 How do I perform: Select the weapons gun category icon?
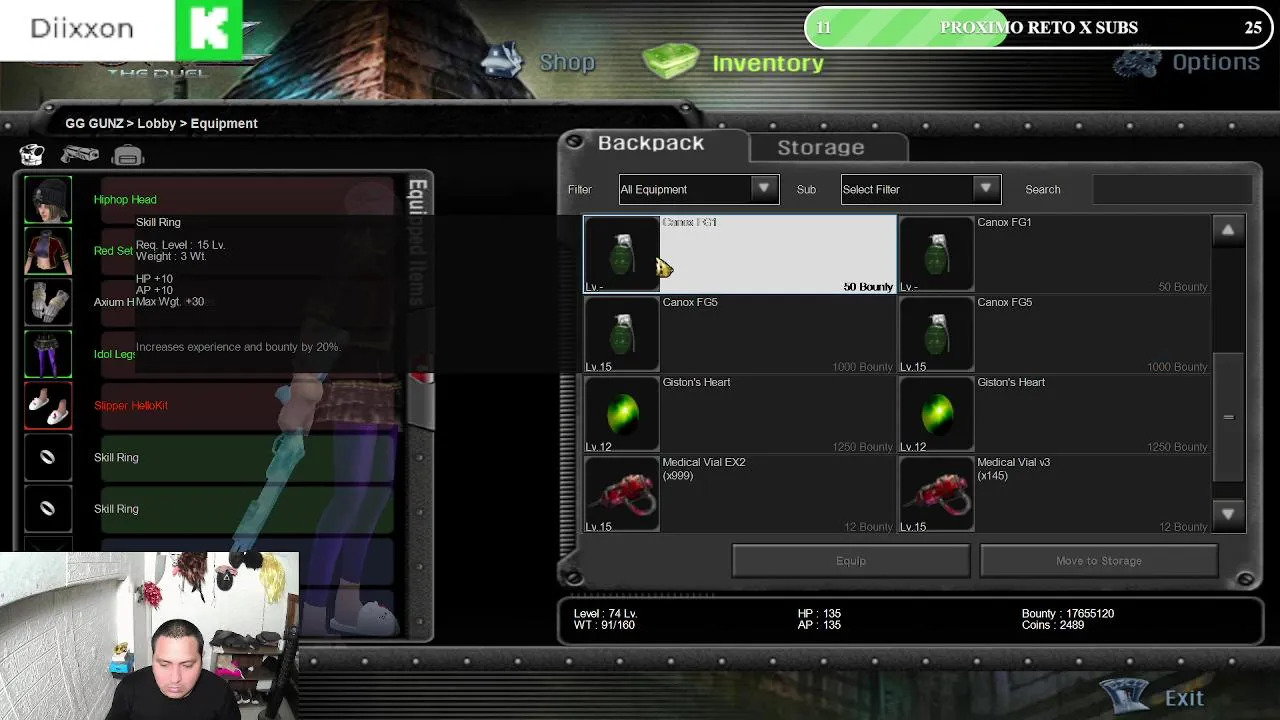80,155
